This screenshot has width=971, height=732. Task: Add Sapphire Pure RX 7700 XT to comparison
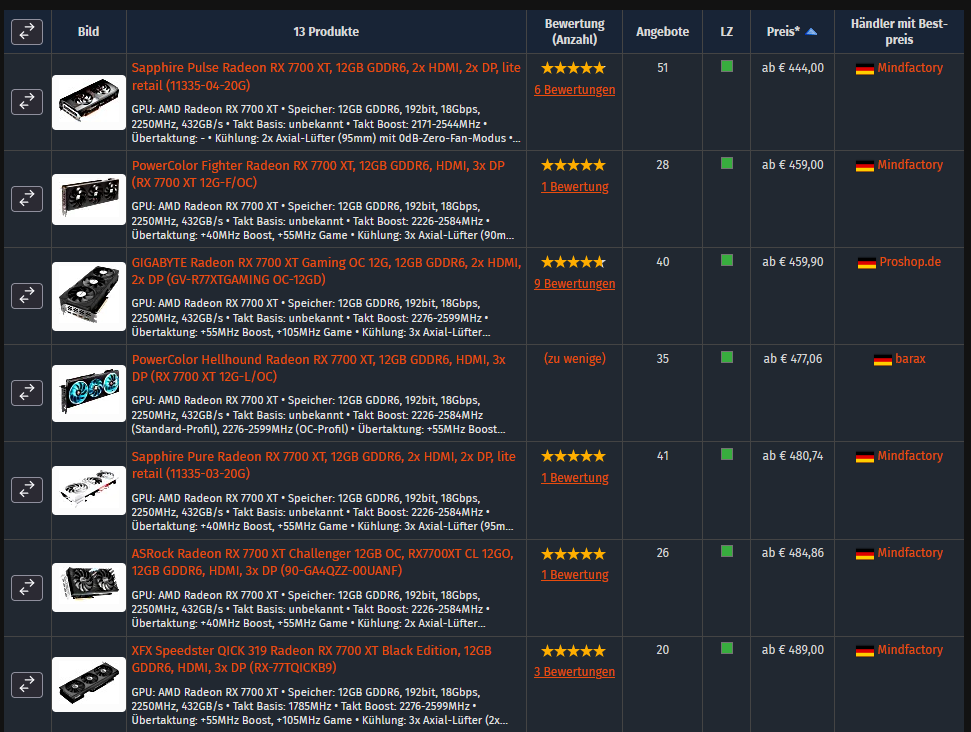click(x=27, y=490)
